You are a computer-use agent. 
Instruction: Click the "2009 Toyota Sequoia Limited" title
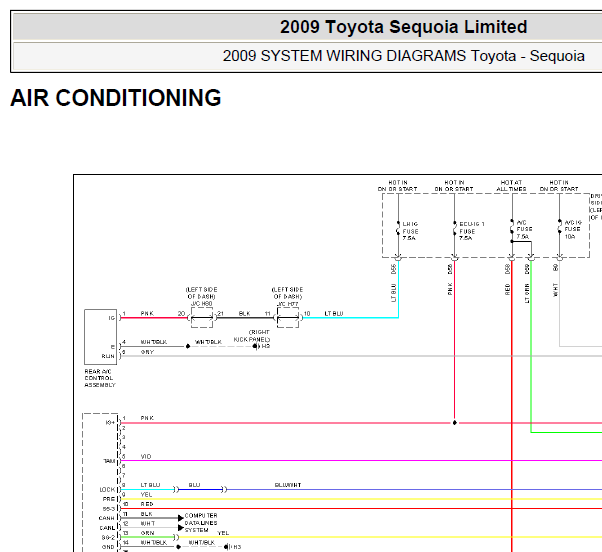tap(403, 27)
